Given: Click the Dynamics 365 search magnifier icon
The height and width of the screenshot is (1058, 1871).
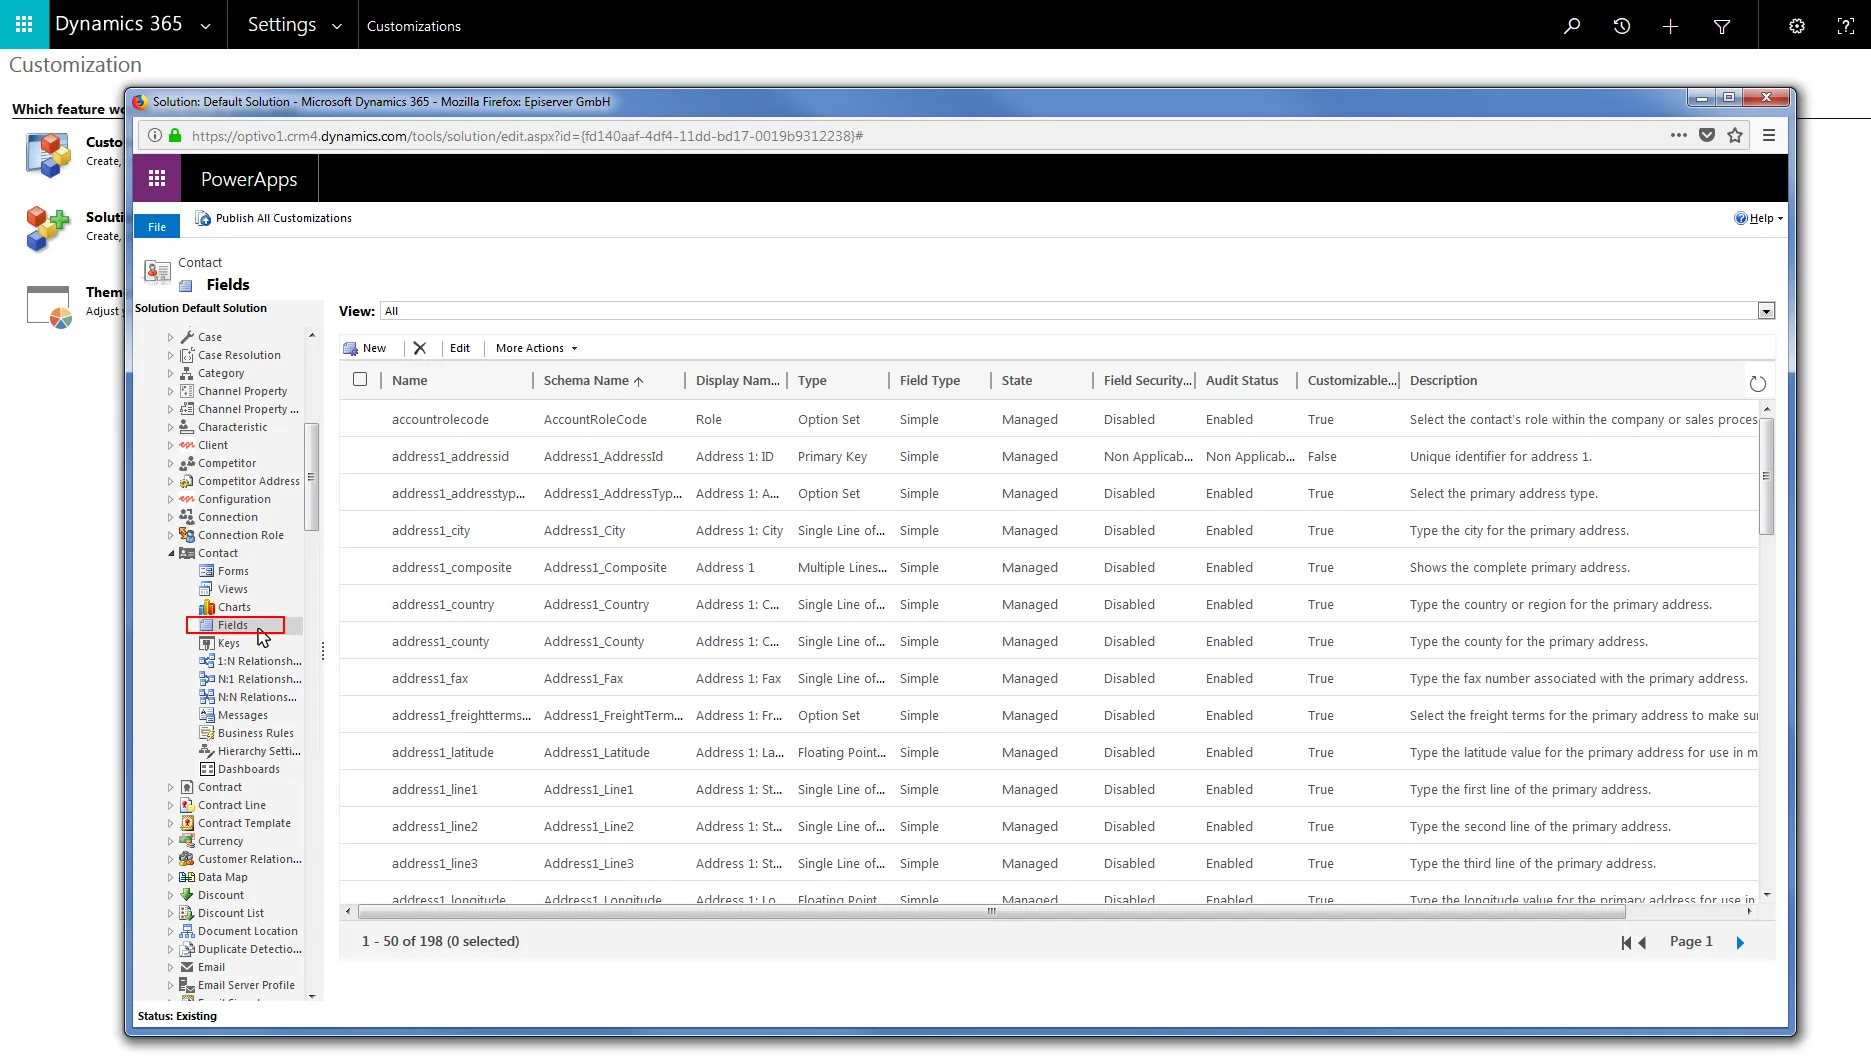Looking at the screenshot, I should point(1572,25).
